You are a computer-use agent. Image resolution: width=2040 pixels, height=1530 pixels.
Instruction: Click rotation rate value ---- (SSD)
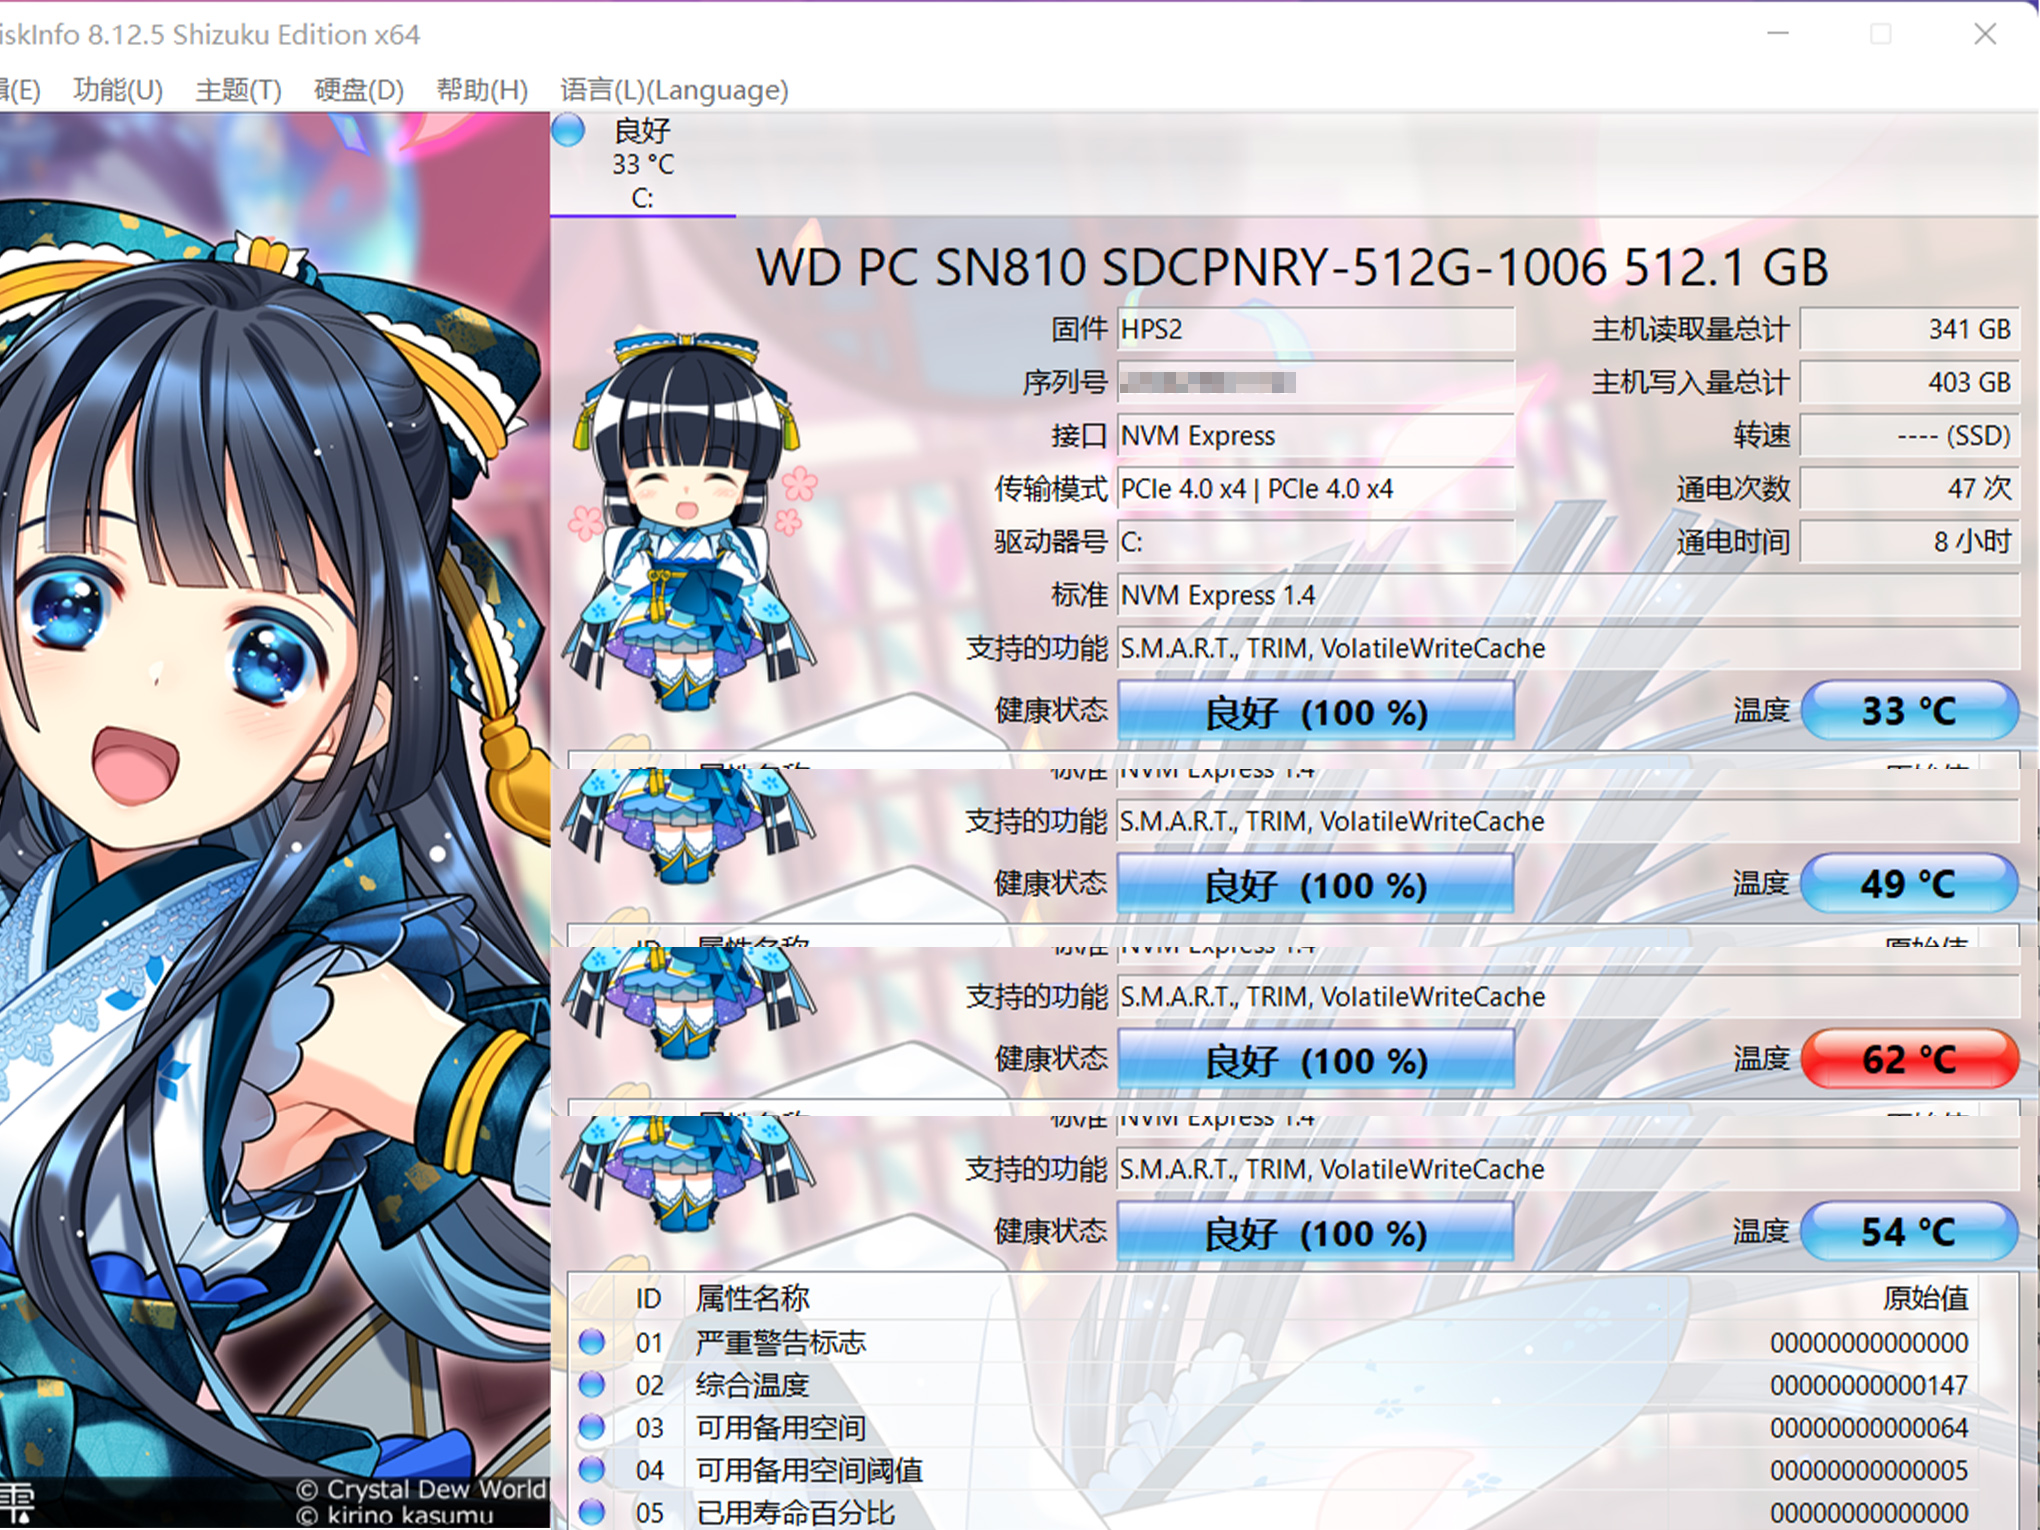(1910, 436)
